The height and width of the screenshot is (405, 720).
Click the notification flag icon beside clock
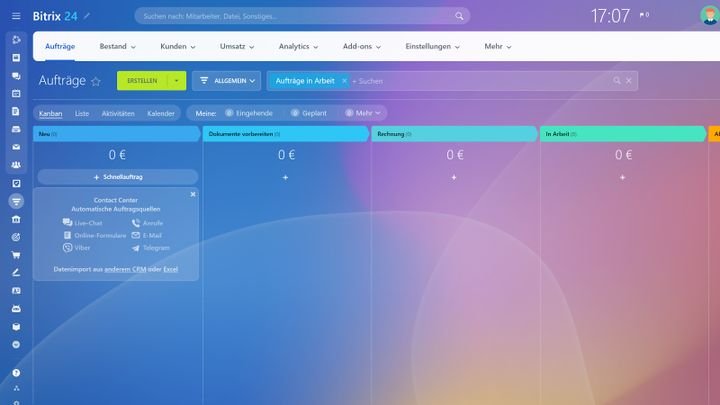[644, 15]
